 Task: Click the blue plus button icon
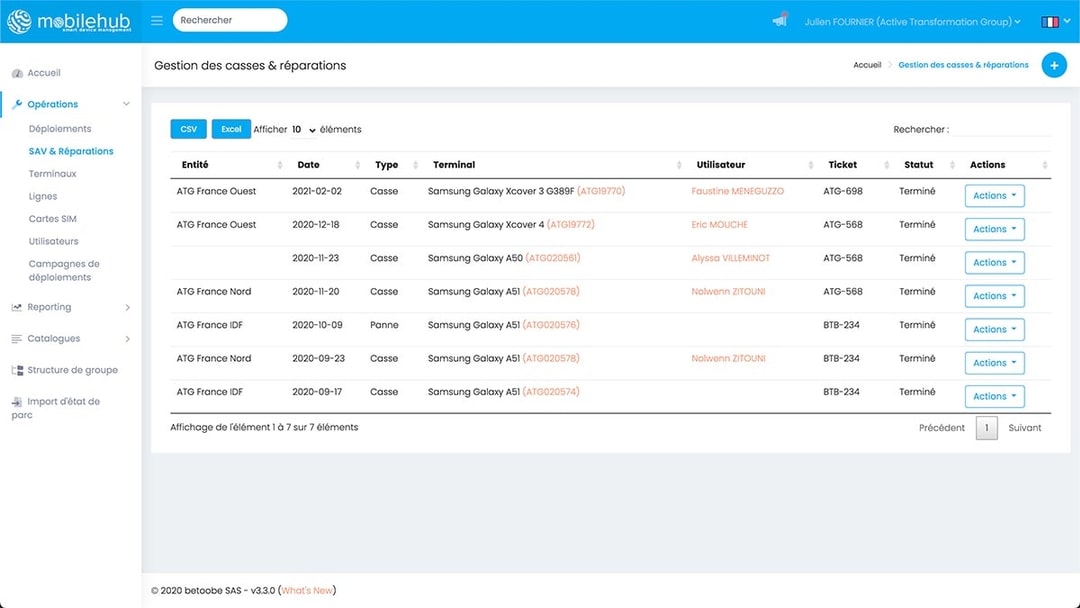pyautogui.click(x=1054, y=64)
